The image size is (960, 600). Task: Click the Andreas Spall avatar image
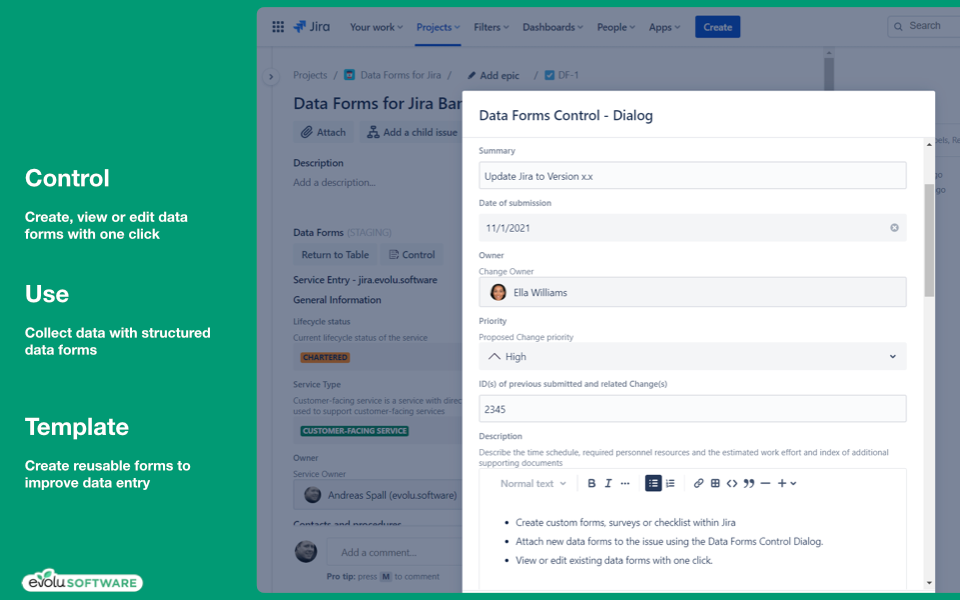(313, 495)
